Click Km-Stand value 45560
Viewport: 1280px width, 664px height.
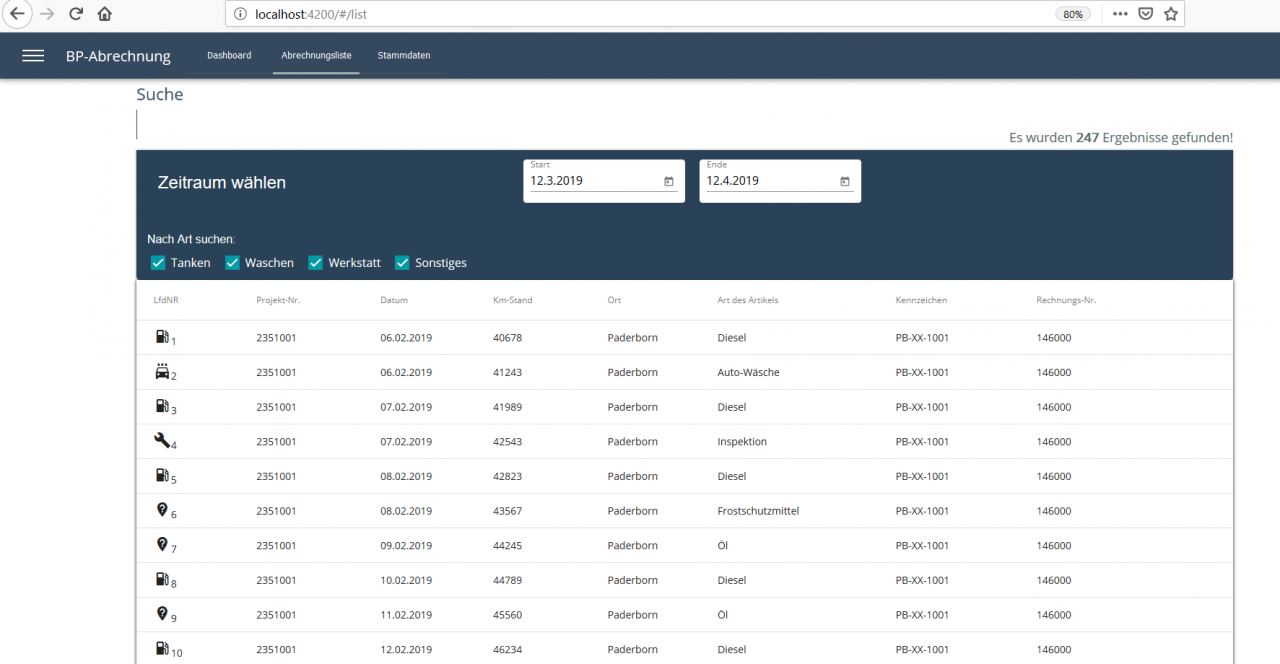point(507,615)
